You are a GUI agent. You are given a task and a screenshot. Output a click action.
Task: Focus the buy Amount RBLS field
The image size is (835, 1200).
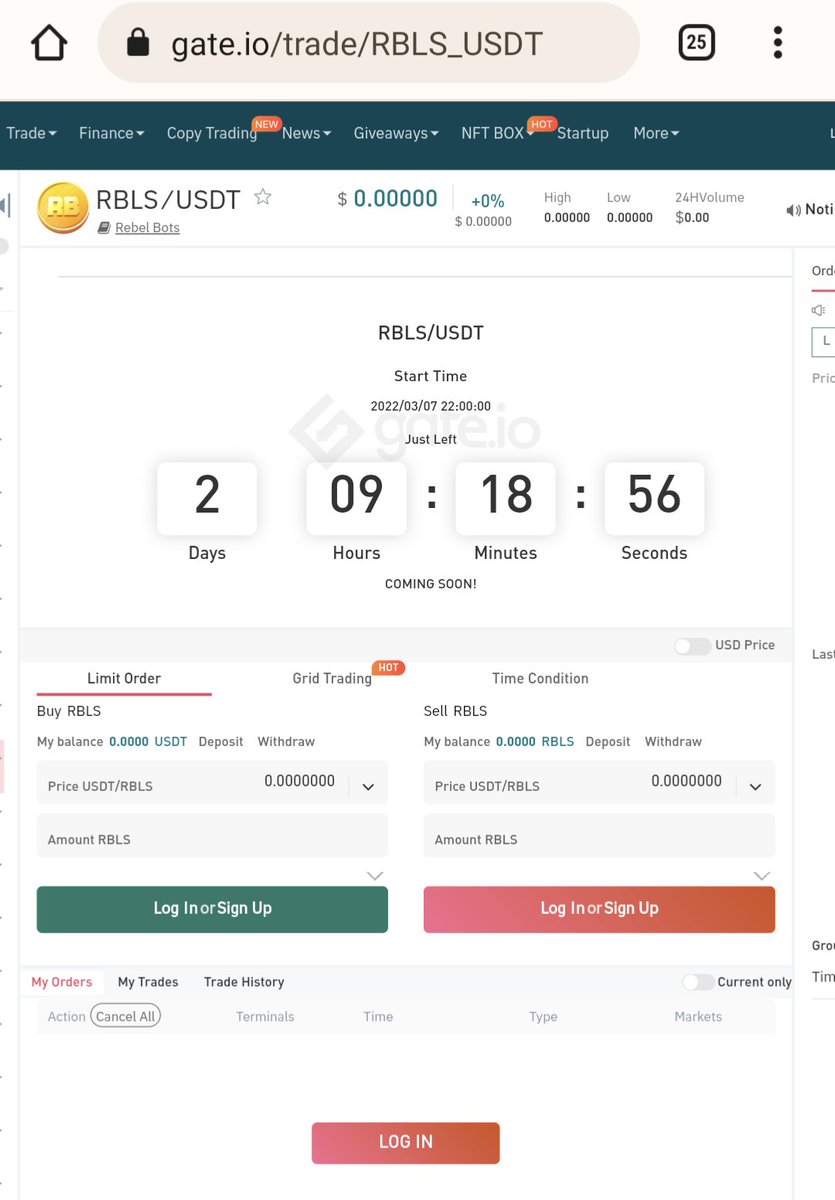(x=212, y=836)
